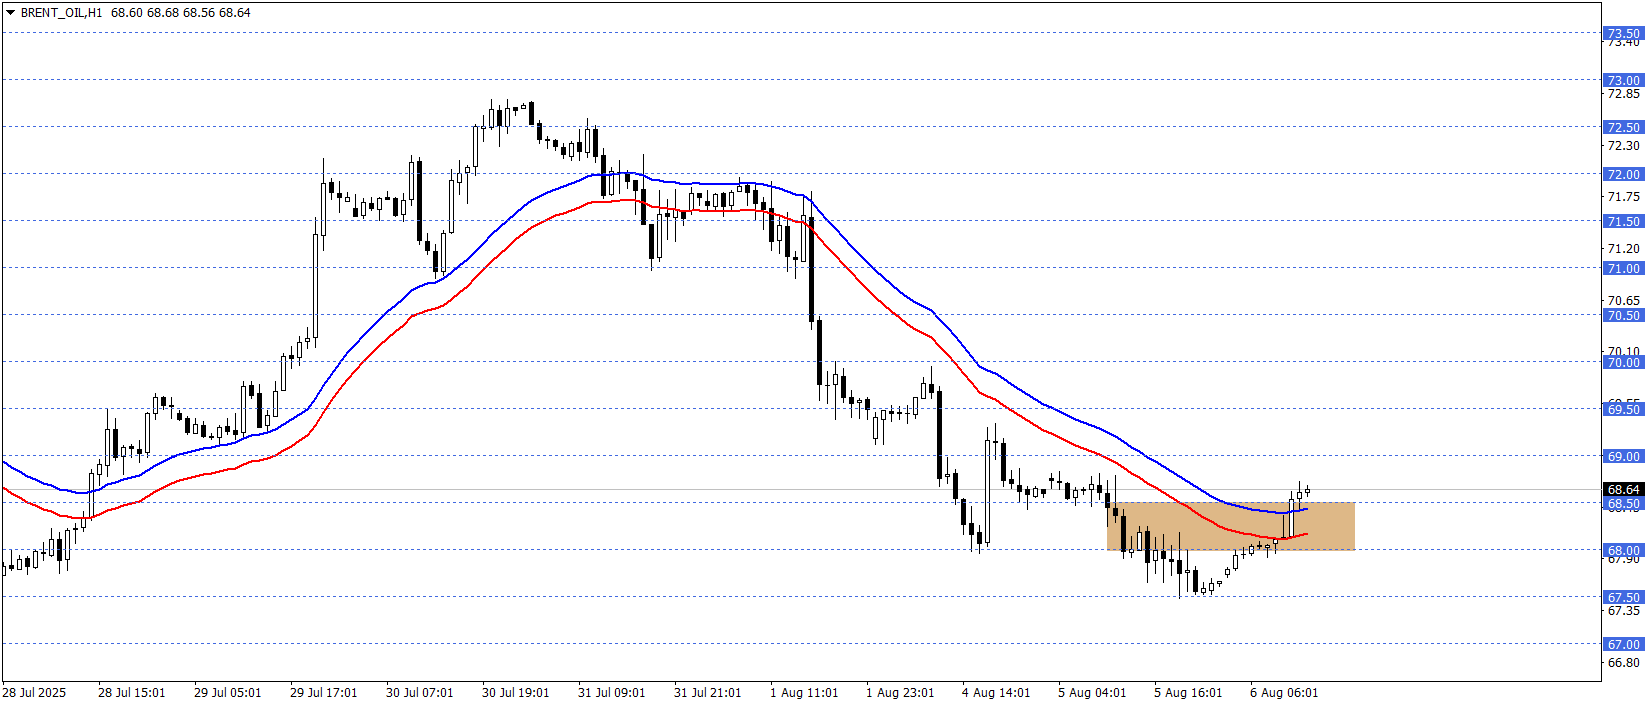
Task: Select the orange shaded rectangle zone
Action: click(1231, 526)
